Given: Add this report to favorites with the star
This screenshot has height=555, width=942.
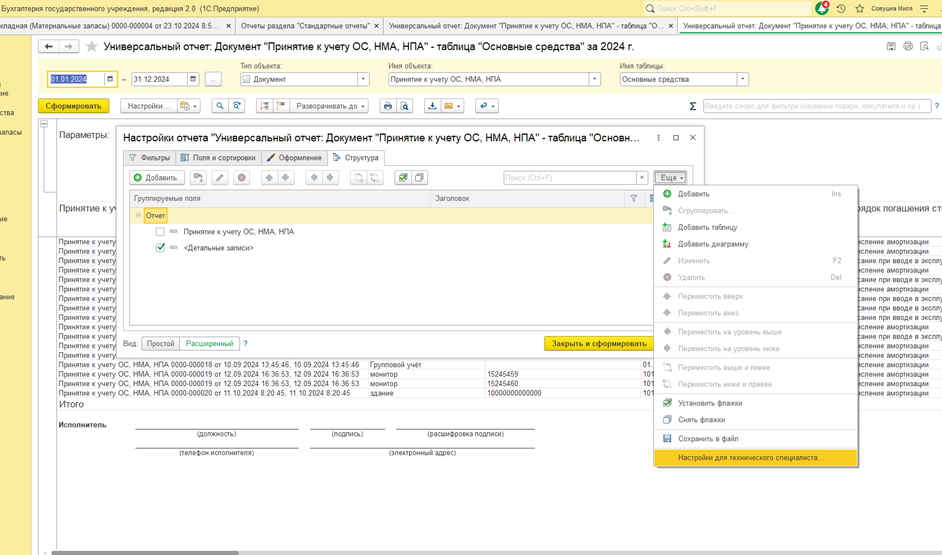Looking at the screenshot, I should click(91, 46).
